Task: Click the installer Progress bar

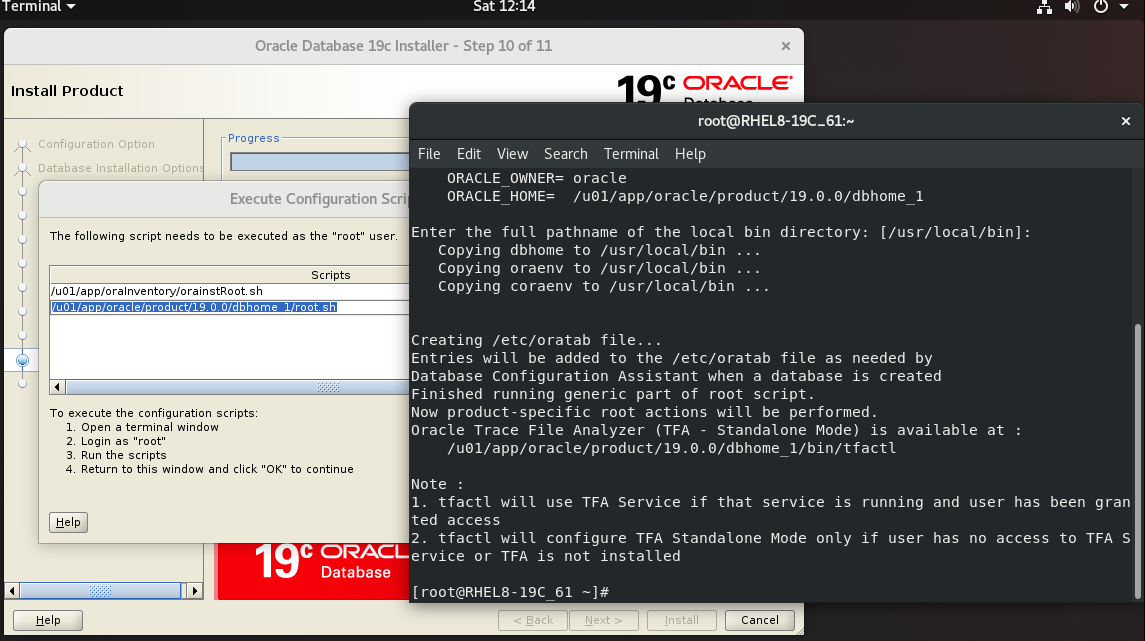Action: point(320,162)
